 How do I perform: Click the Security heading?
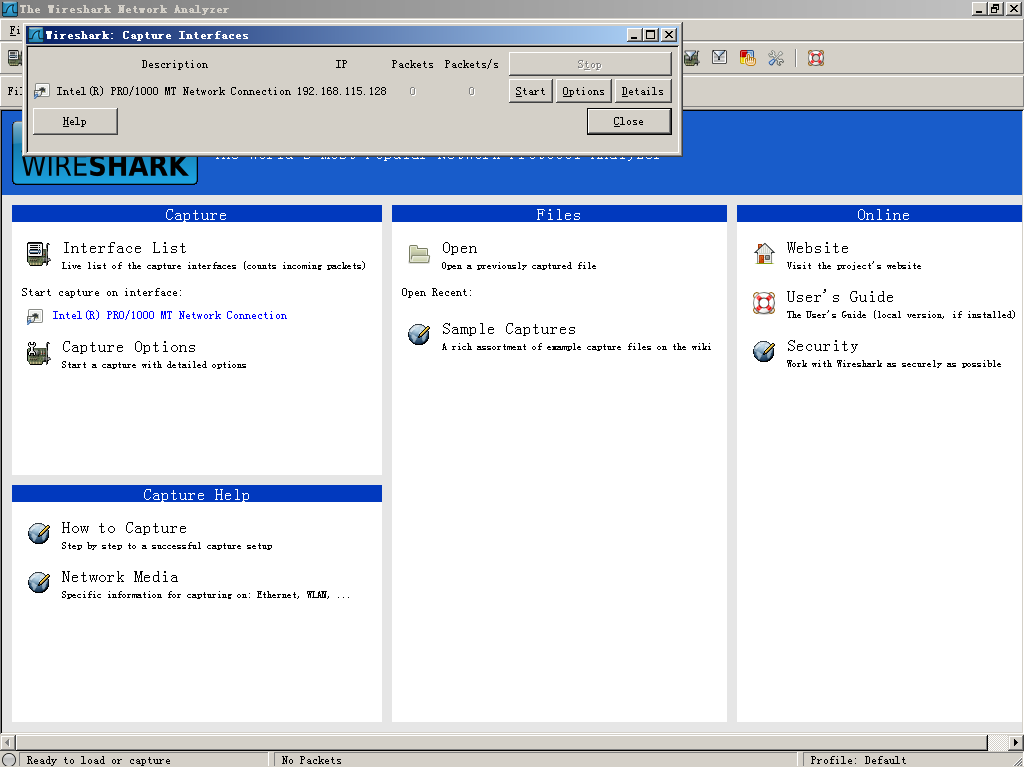[x=822, y=346]
